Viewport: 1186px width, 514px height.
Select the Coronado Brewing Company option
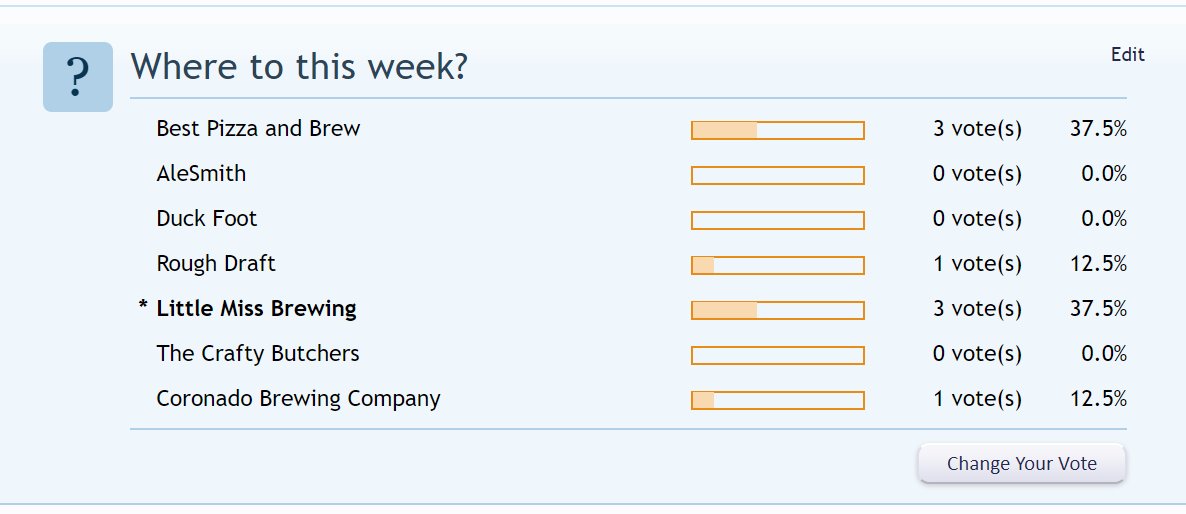298,399
